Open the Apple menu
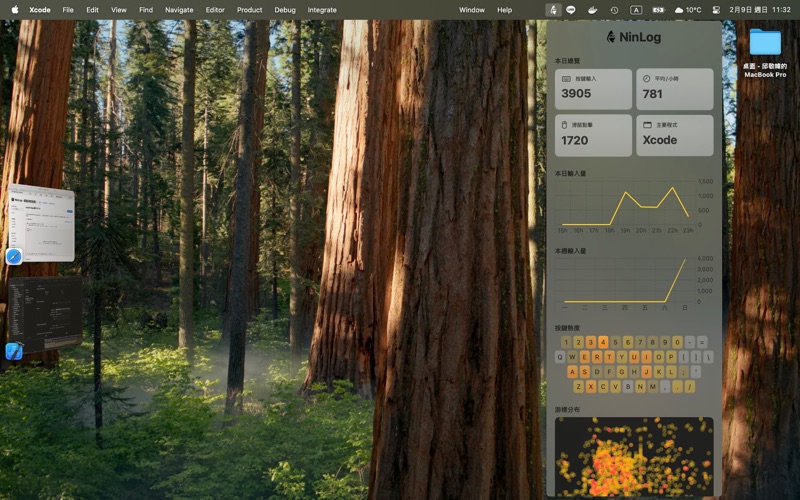Screen dimensions: 800x500 pos(15,9)
